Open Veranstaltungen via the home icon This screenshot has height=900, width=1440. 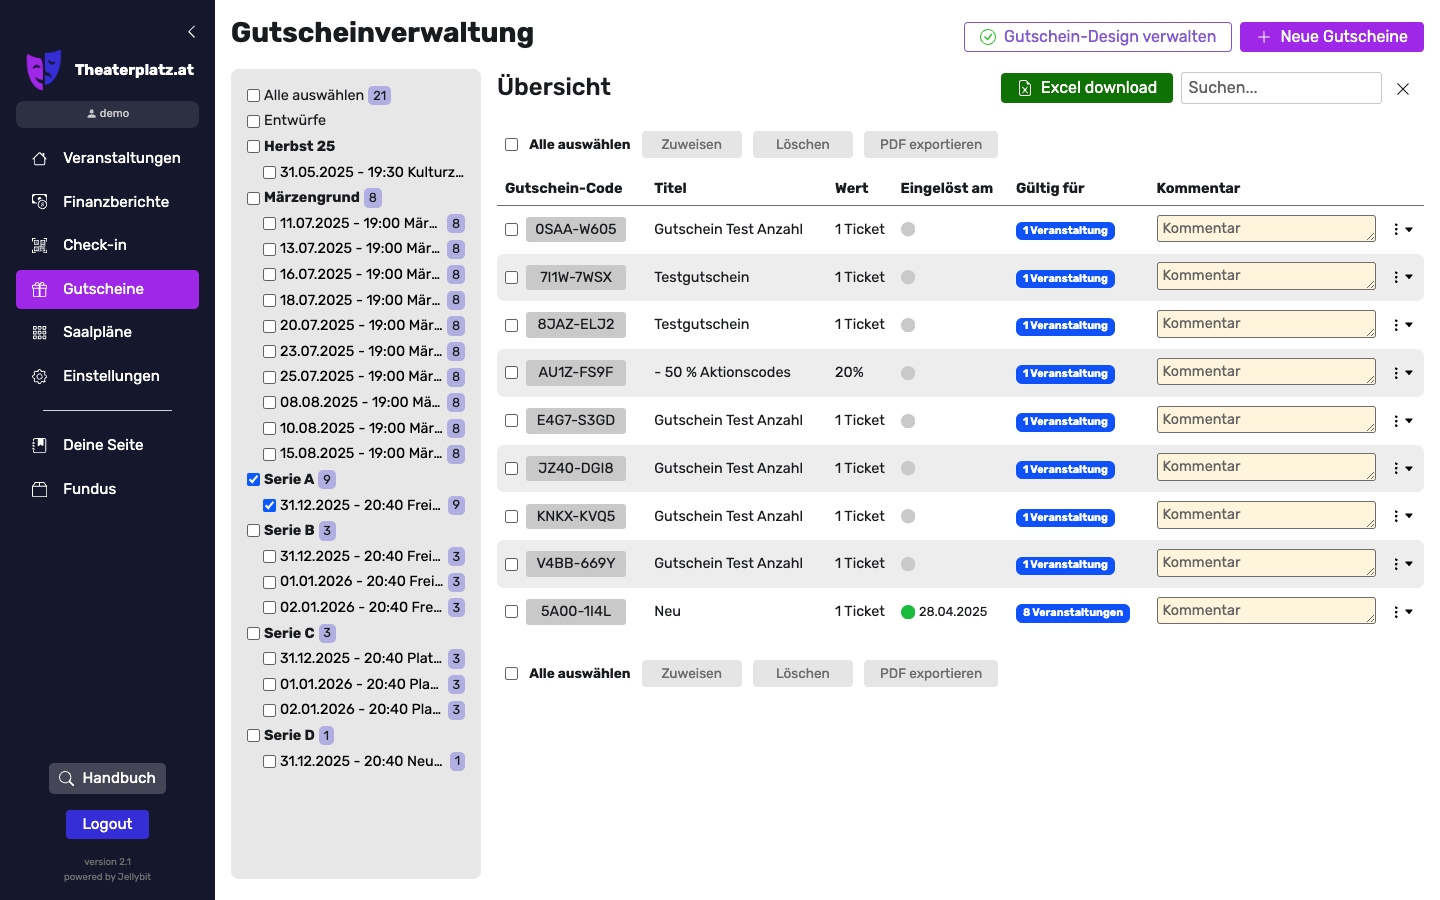pyautogui.click(x=40, y=158)
